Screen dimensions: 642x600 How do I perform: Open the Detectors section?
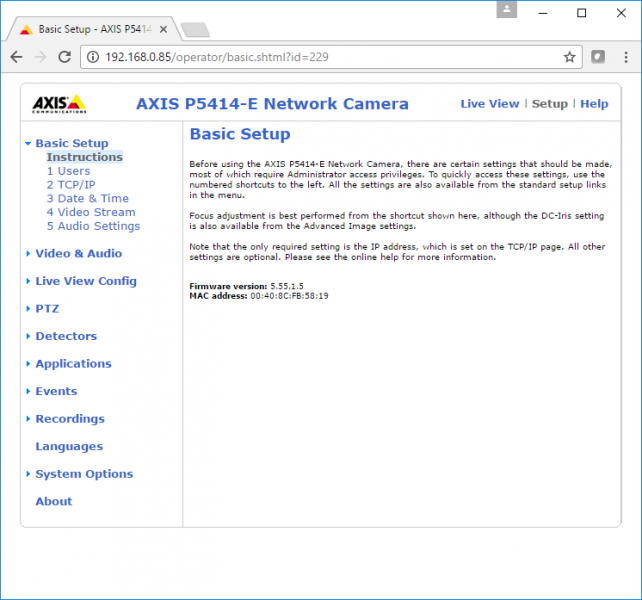click(66, 336)
